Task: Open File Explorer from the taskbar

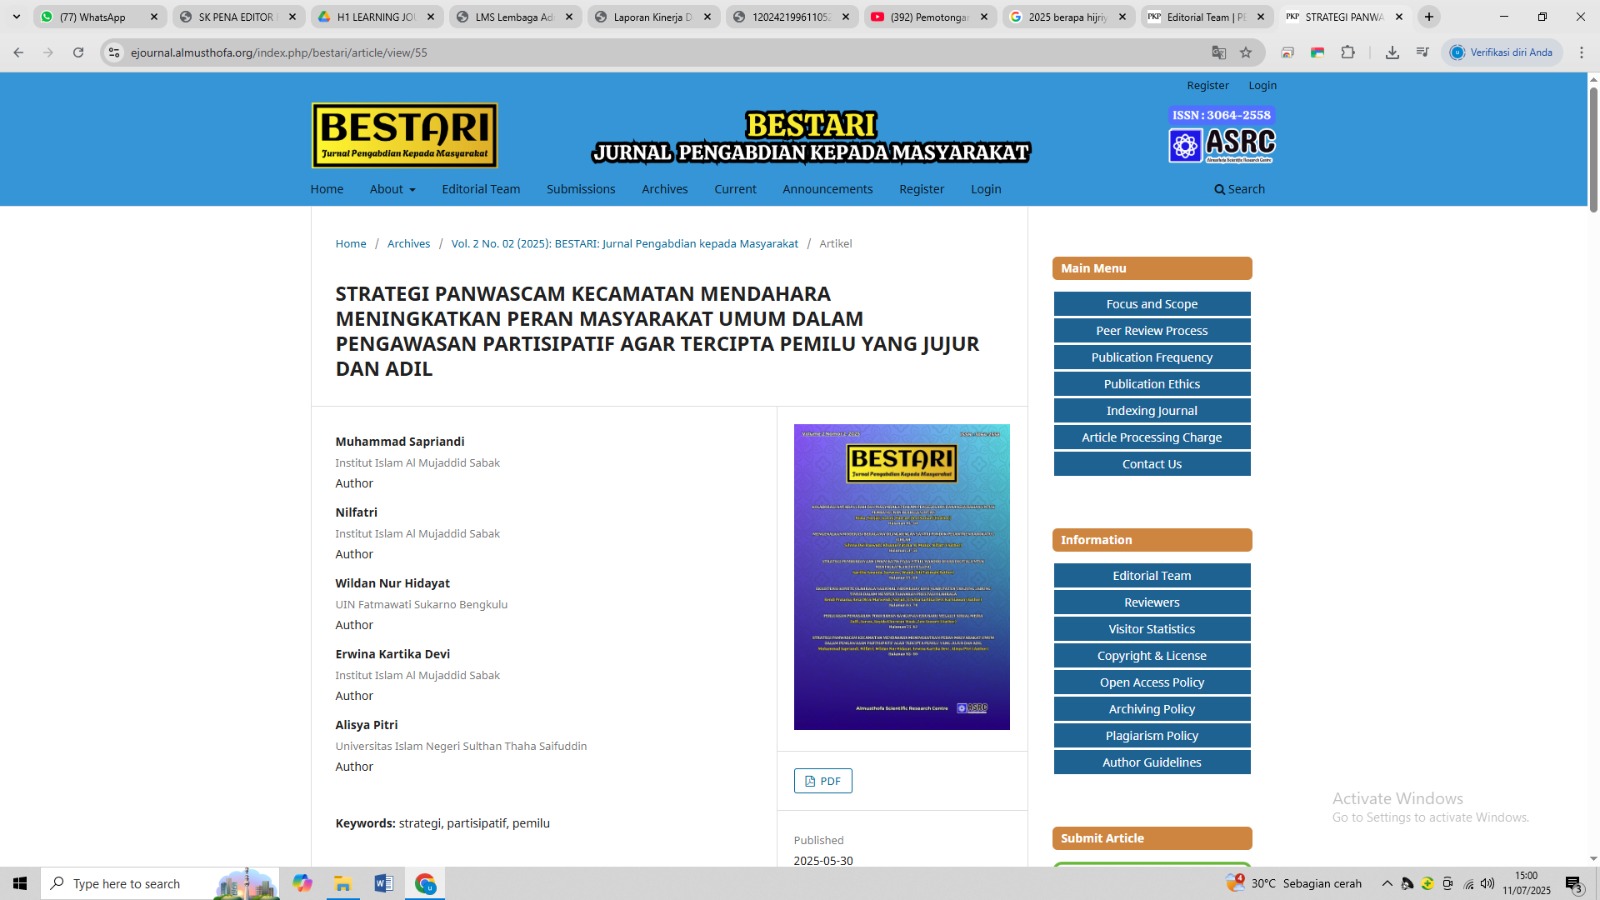Action: [x=343, y=883]
